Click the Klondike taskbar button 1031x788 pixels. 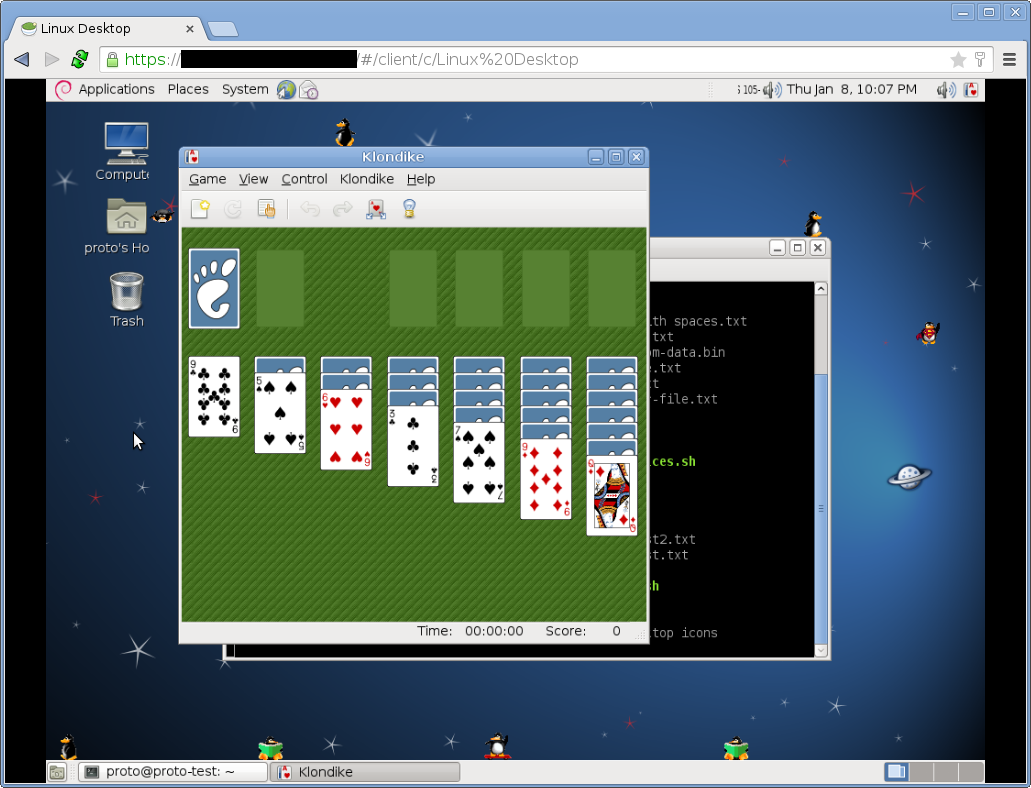(365, 772)
